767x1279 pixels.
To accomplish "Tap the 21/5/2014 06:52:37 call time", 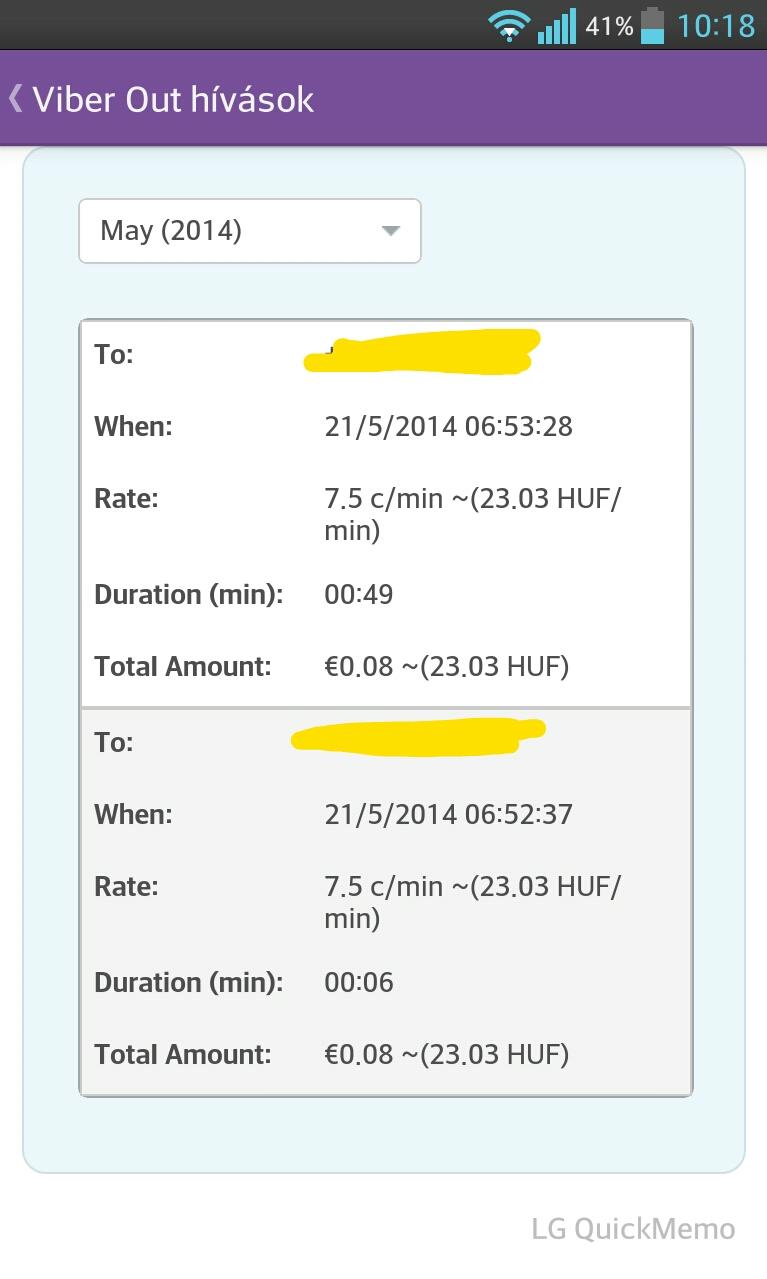I will click(x=449, y=815).
